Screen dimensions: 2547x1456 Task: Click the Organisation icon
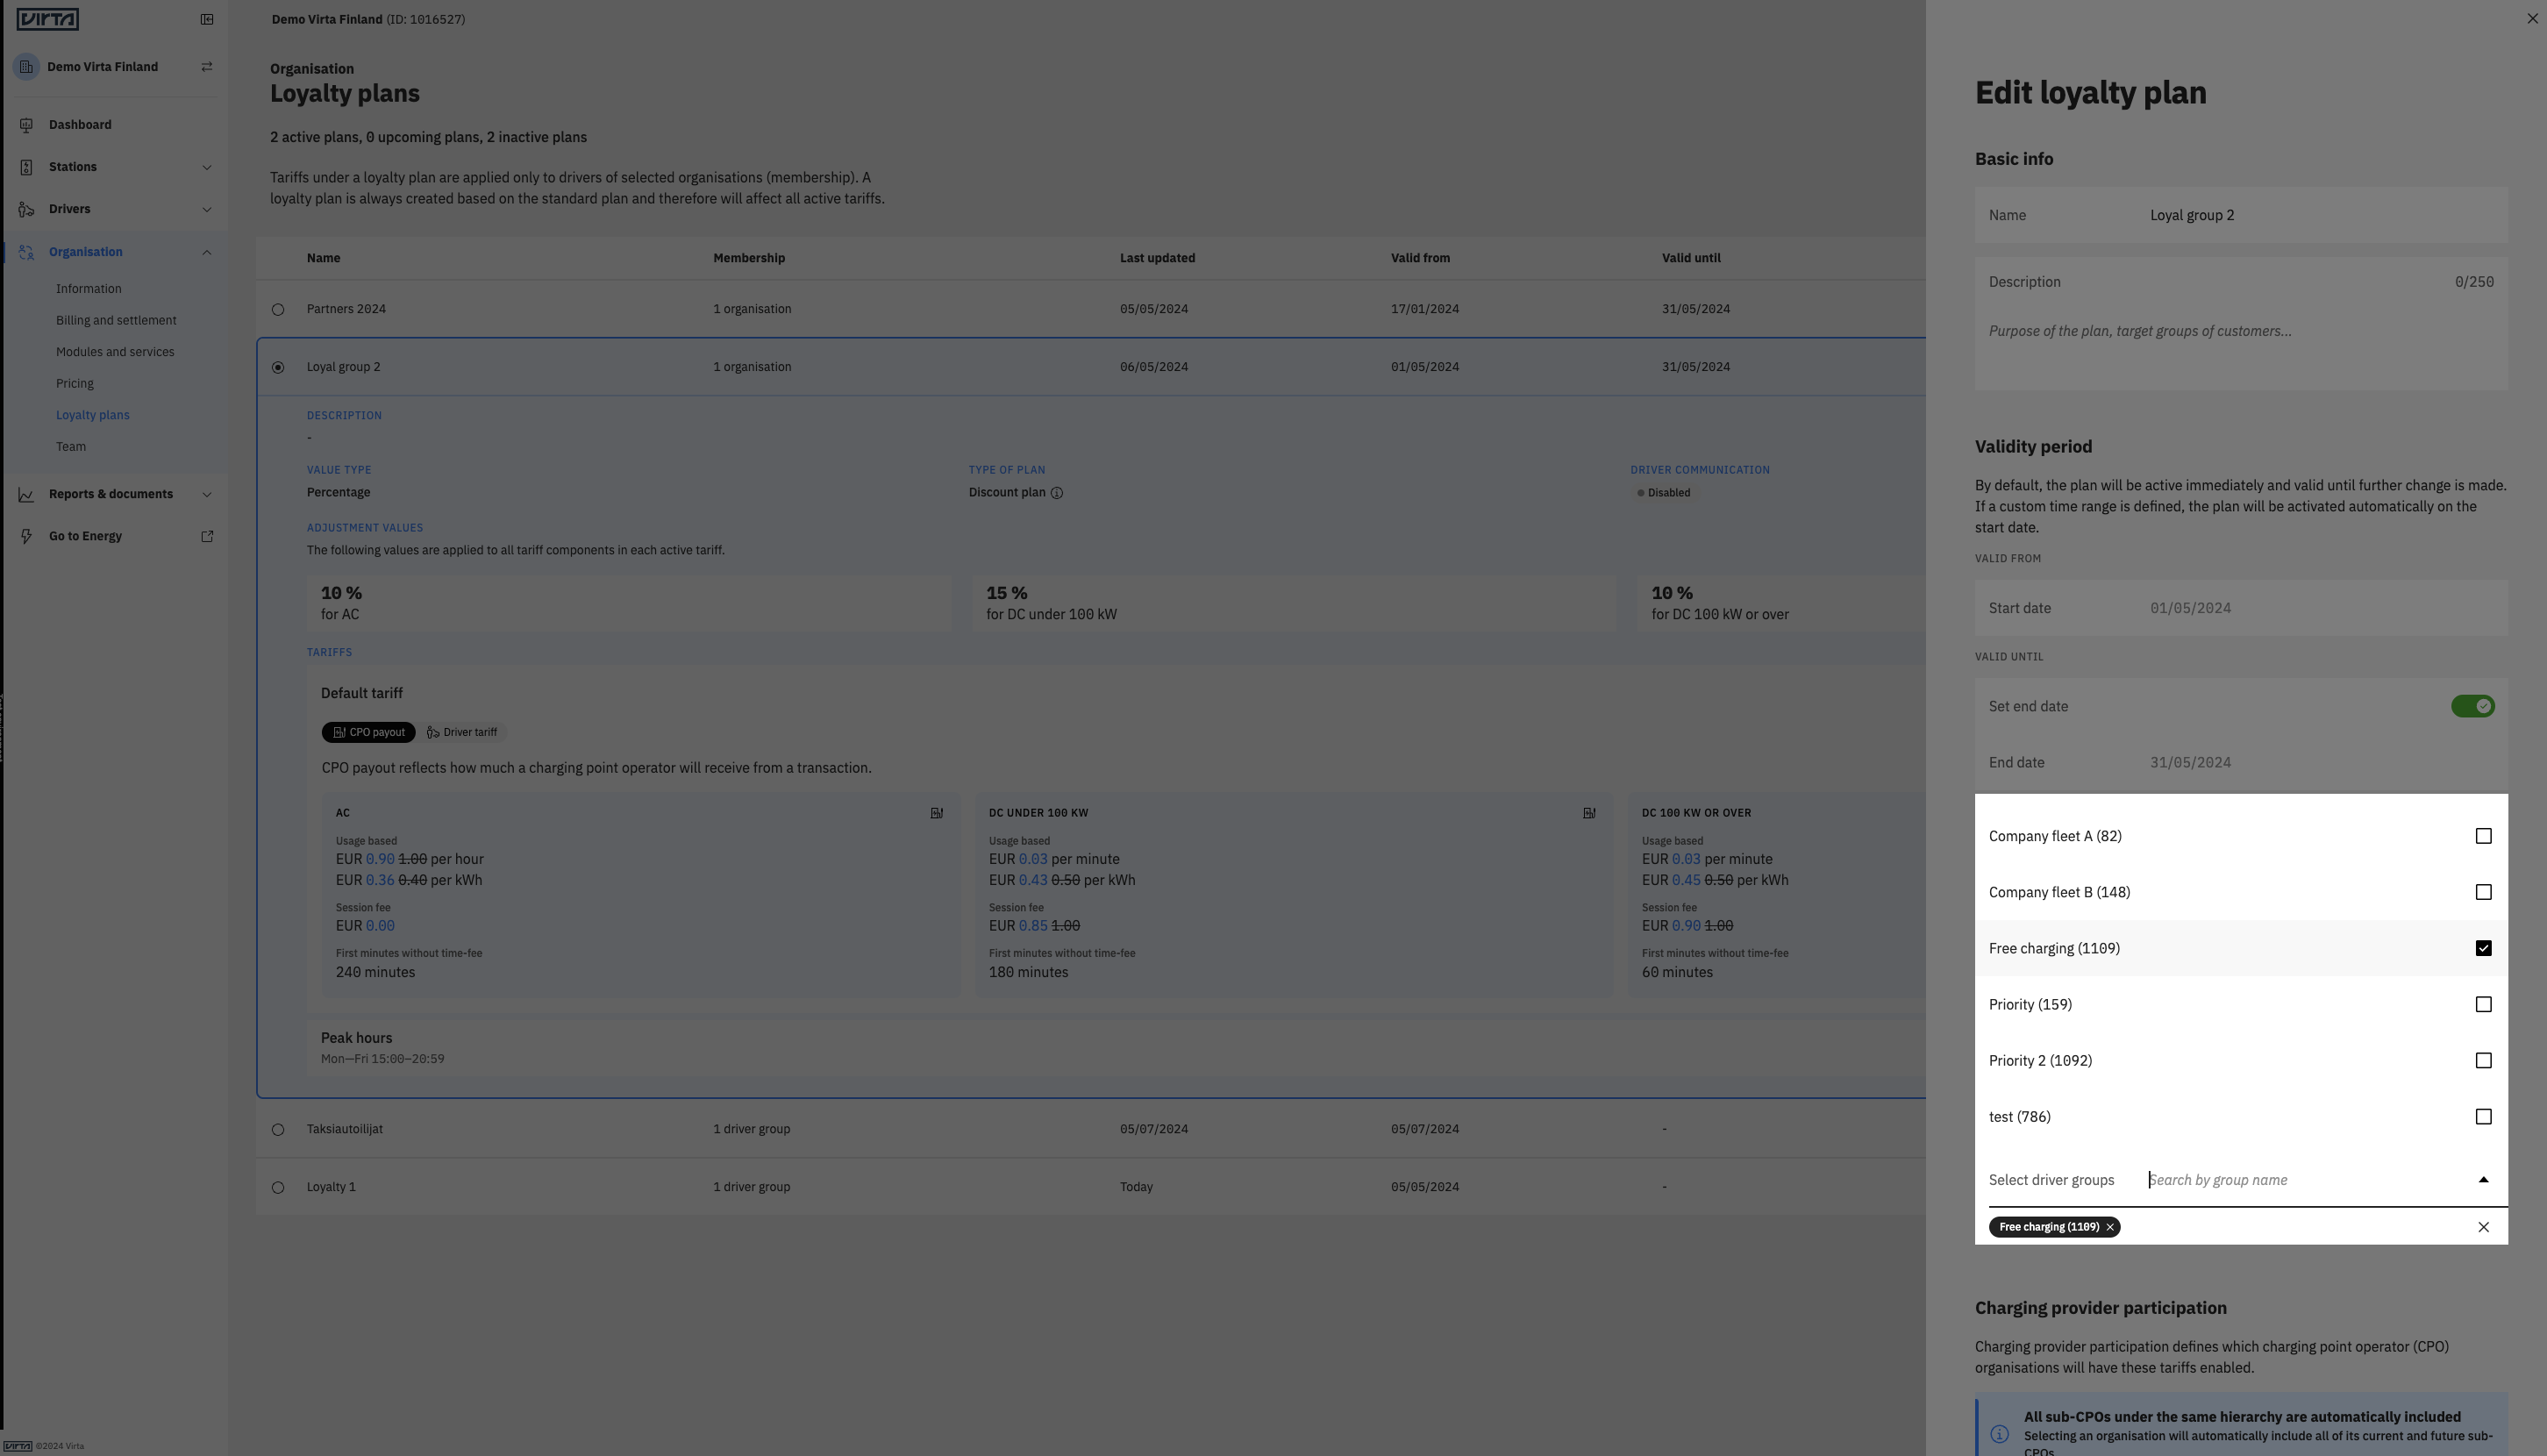[x=27, y=252]
